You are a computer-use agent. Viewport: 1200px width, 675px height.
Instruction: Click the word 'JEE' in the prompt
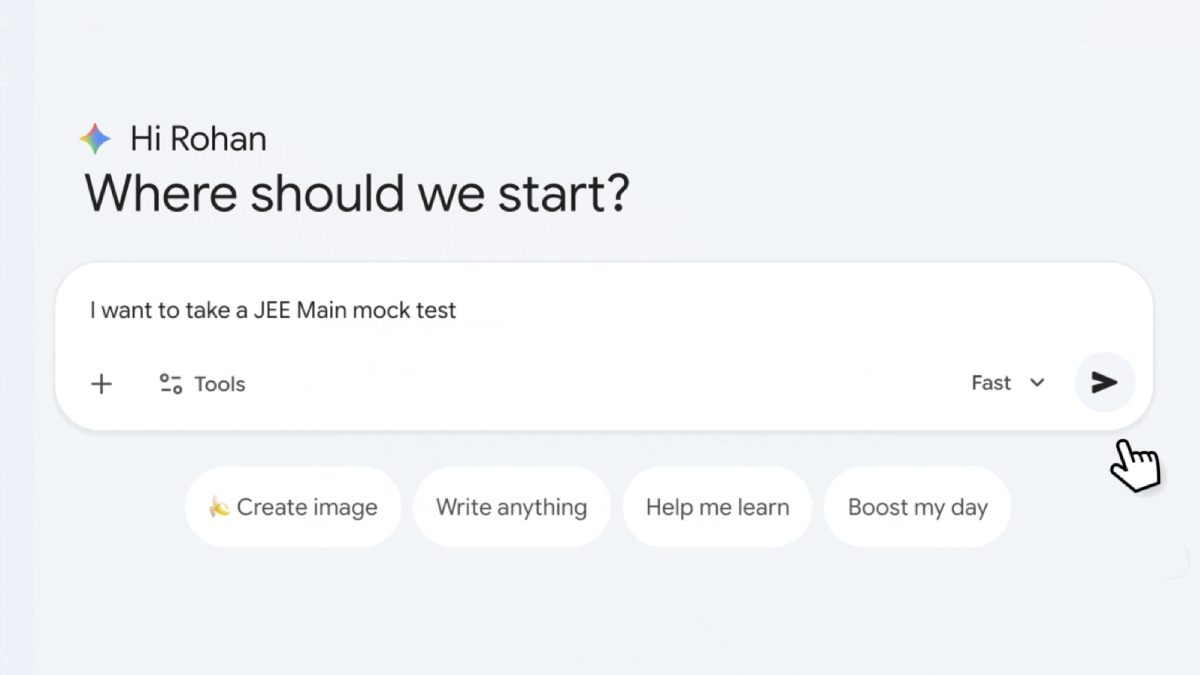coord(273,310)
